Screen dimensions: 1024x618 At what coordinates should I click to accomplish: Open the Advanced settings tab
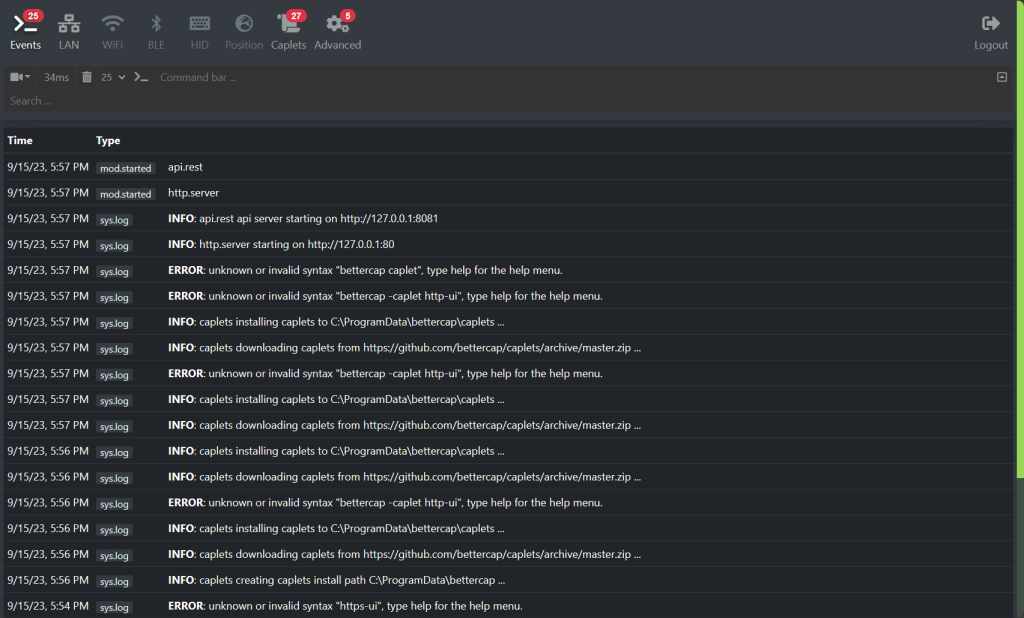coord(338,31)
